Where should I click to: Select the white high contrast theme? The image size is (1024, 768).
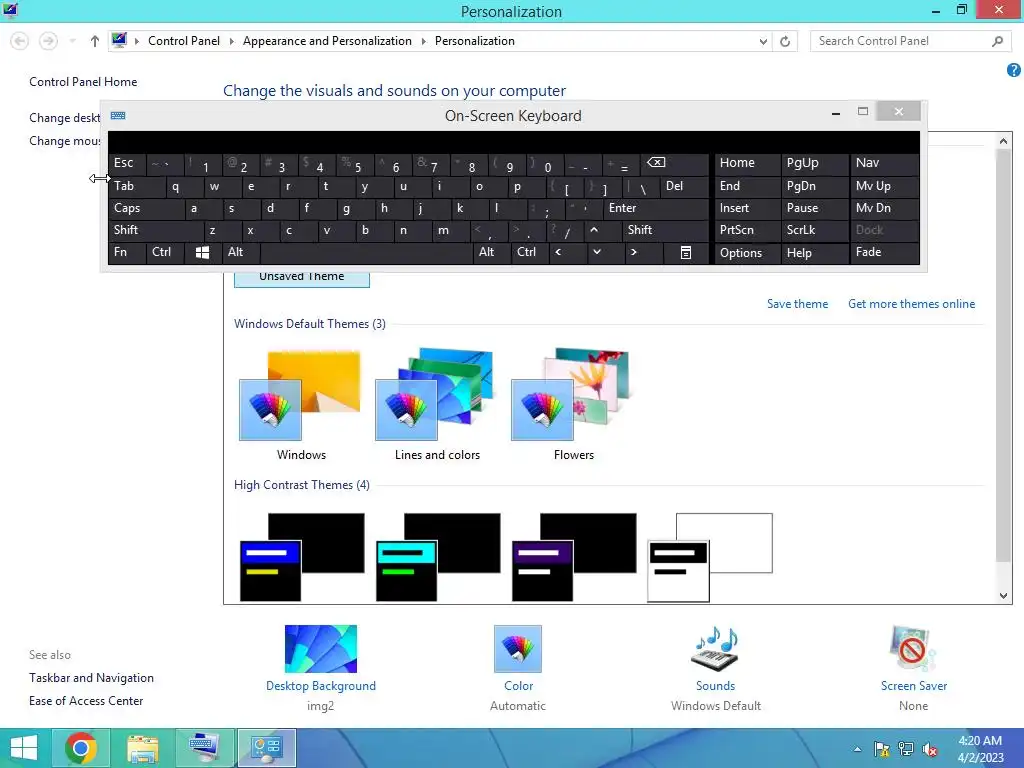710,557
